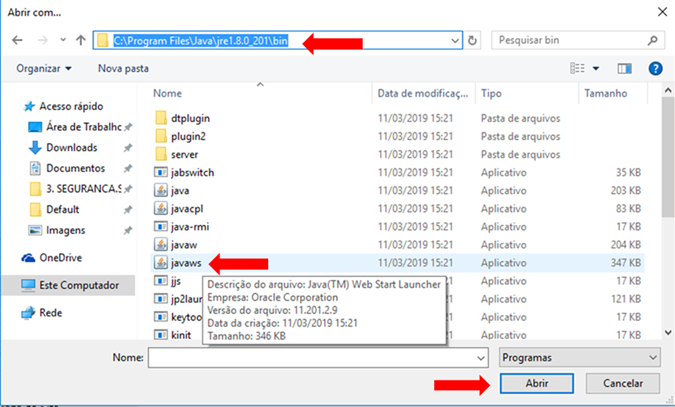This screenshot has height=407, width=675.
Task: Sort by the Nome column
Action: click(167, 93)
